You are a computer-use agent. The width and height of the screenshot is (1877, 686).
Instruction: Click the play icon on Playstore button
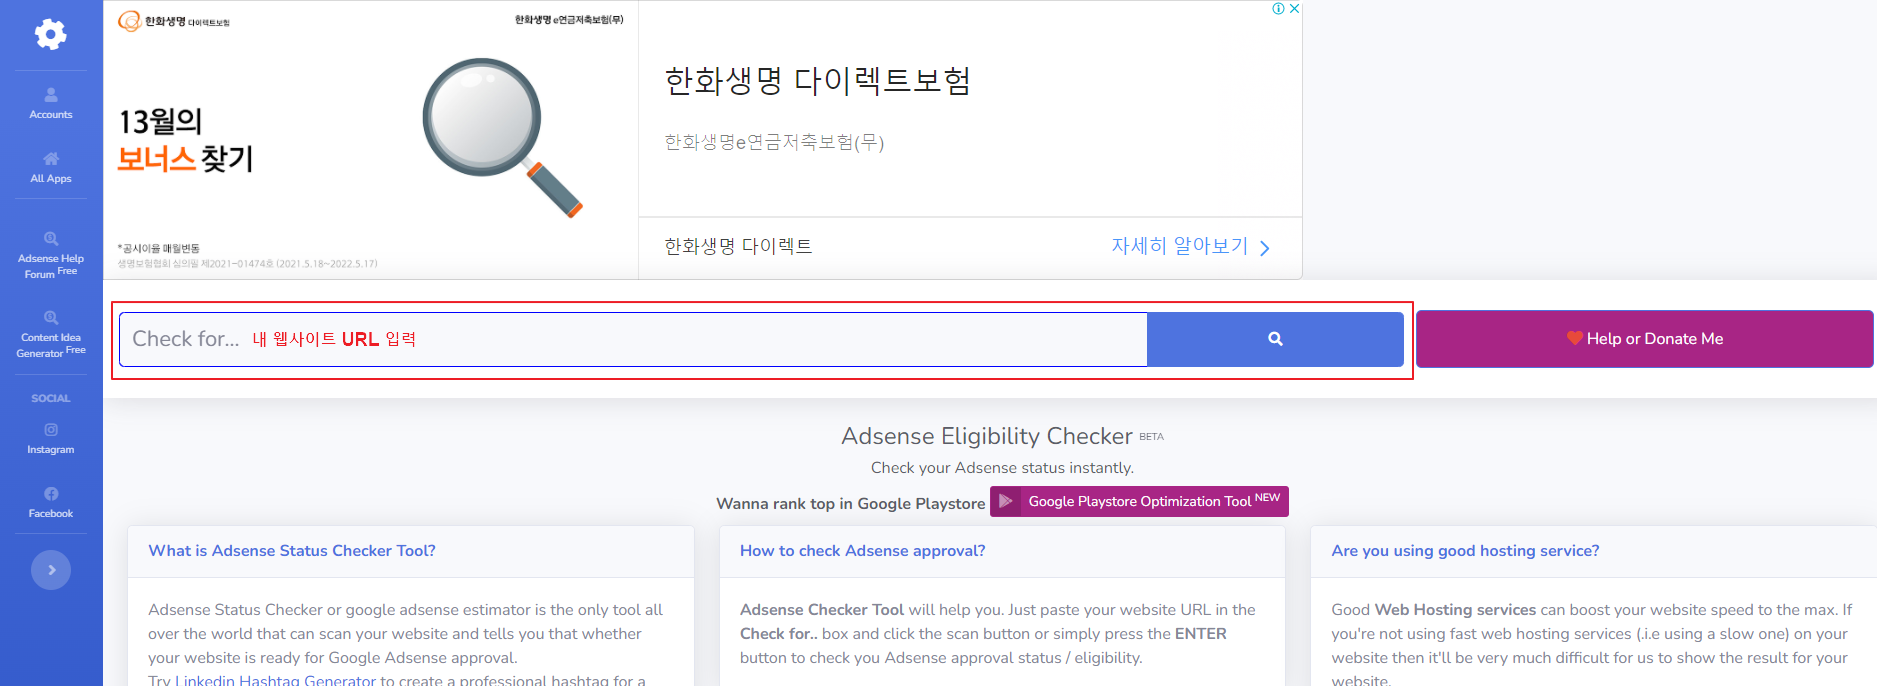coord(1006,501)
